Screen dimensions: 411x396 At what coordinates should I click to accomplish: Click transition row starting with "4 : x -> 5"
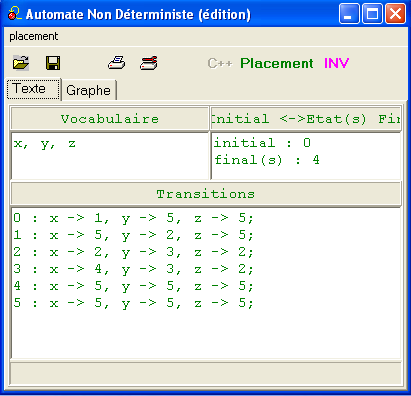coord(133,286)
